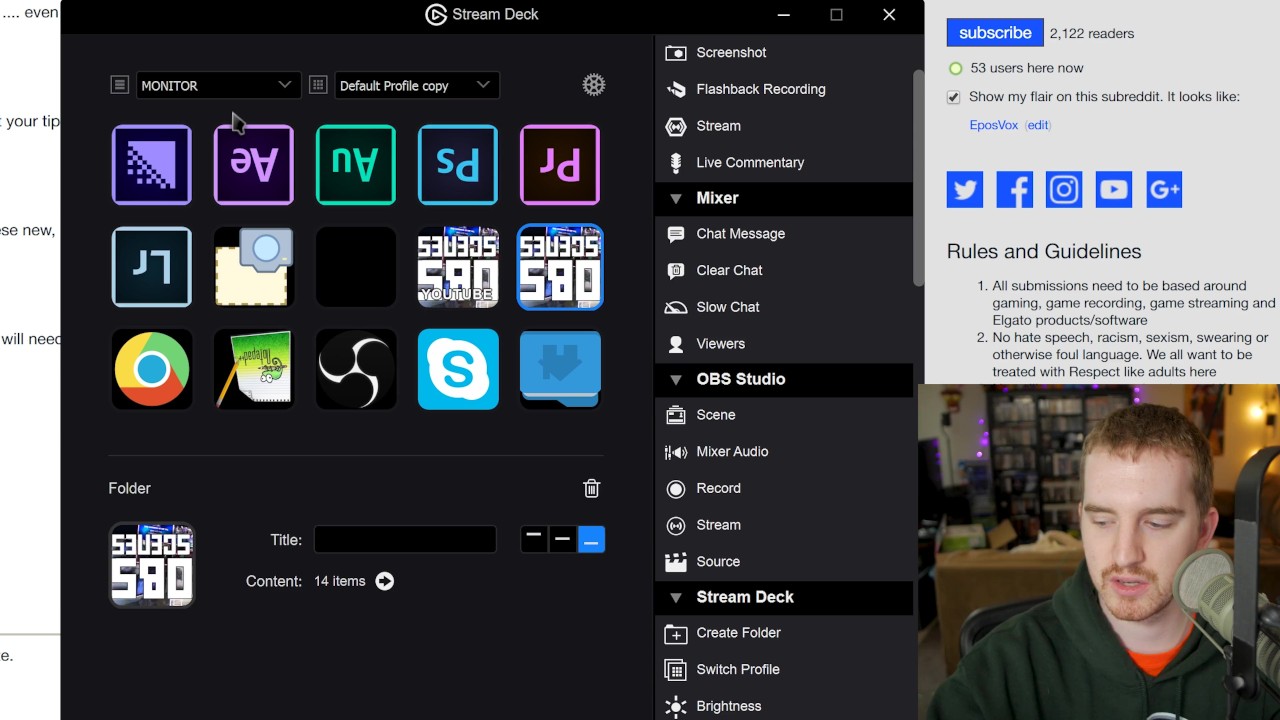Toggle Show my flair checkbox
1280x720 pixels.
(954, 97)
